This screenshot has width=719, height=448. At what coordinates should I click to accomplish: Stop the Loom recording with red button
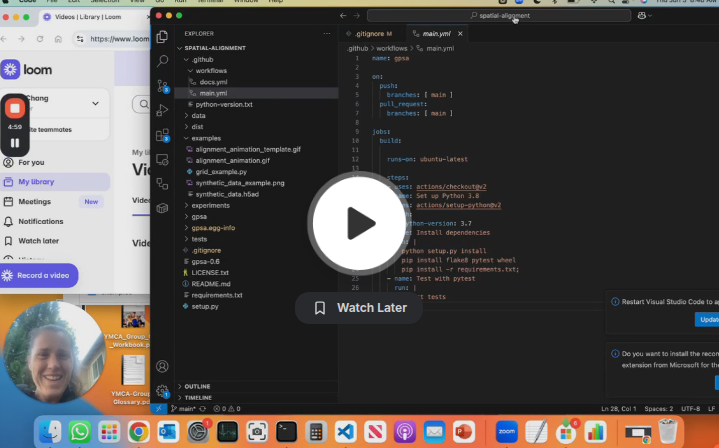click(x=15, y=108)
